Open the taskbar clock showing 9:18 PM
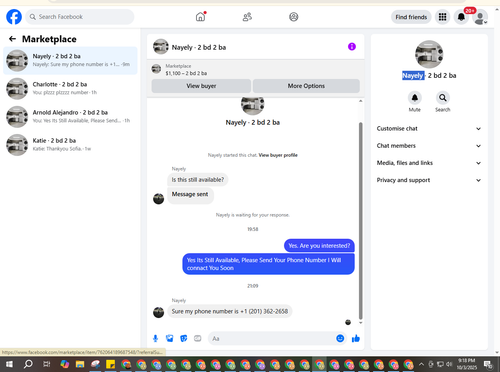 pos(467,364)
